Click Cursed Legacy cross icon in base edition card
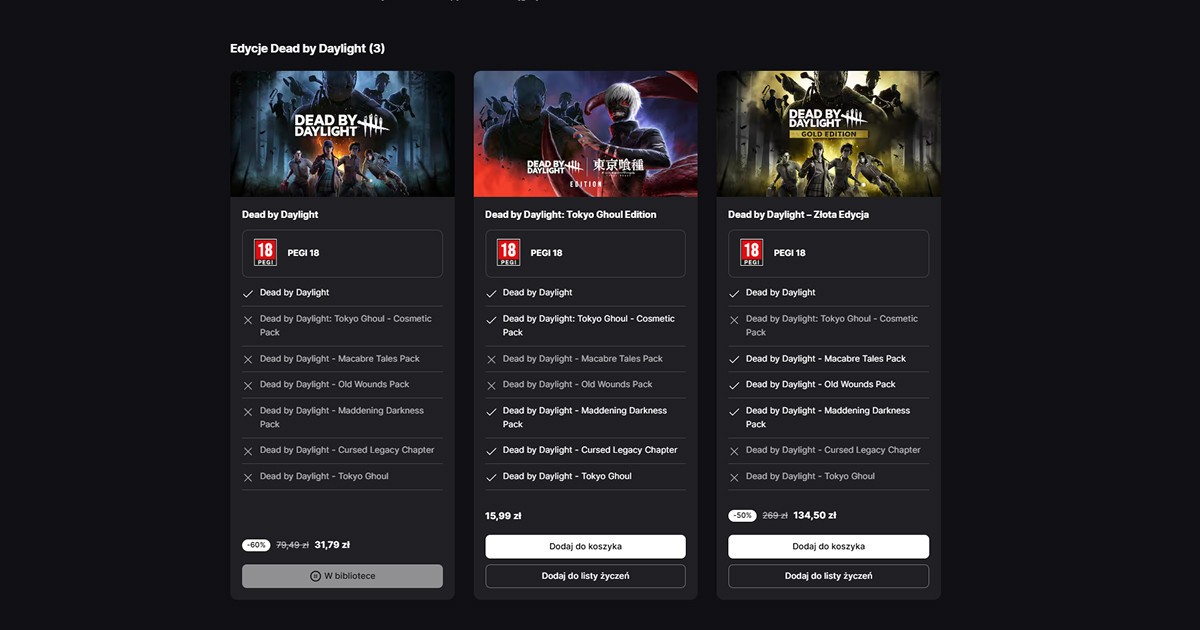This screenshot has height=630, width=1200. coord(248,451)
